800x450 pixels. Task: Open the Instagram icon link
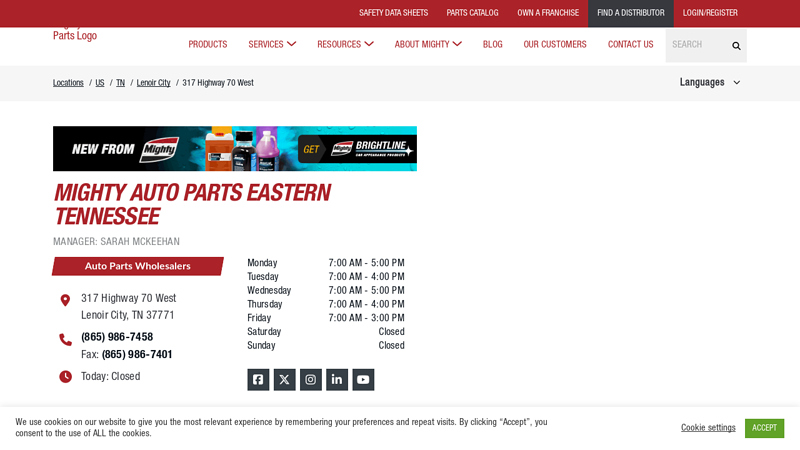click(311, 380)
